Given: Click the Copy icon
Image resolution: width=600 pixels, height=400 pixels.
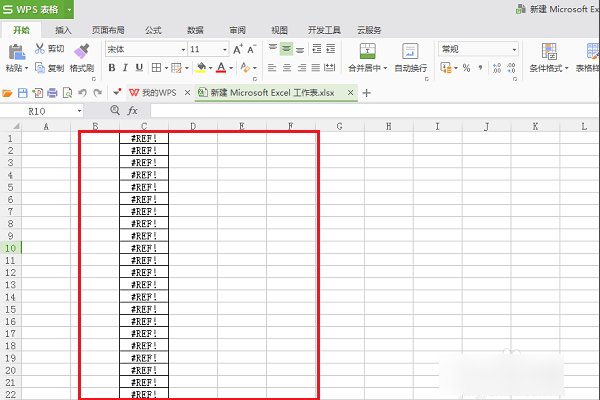Looking at the screenshot, I should pos(40,68).
